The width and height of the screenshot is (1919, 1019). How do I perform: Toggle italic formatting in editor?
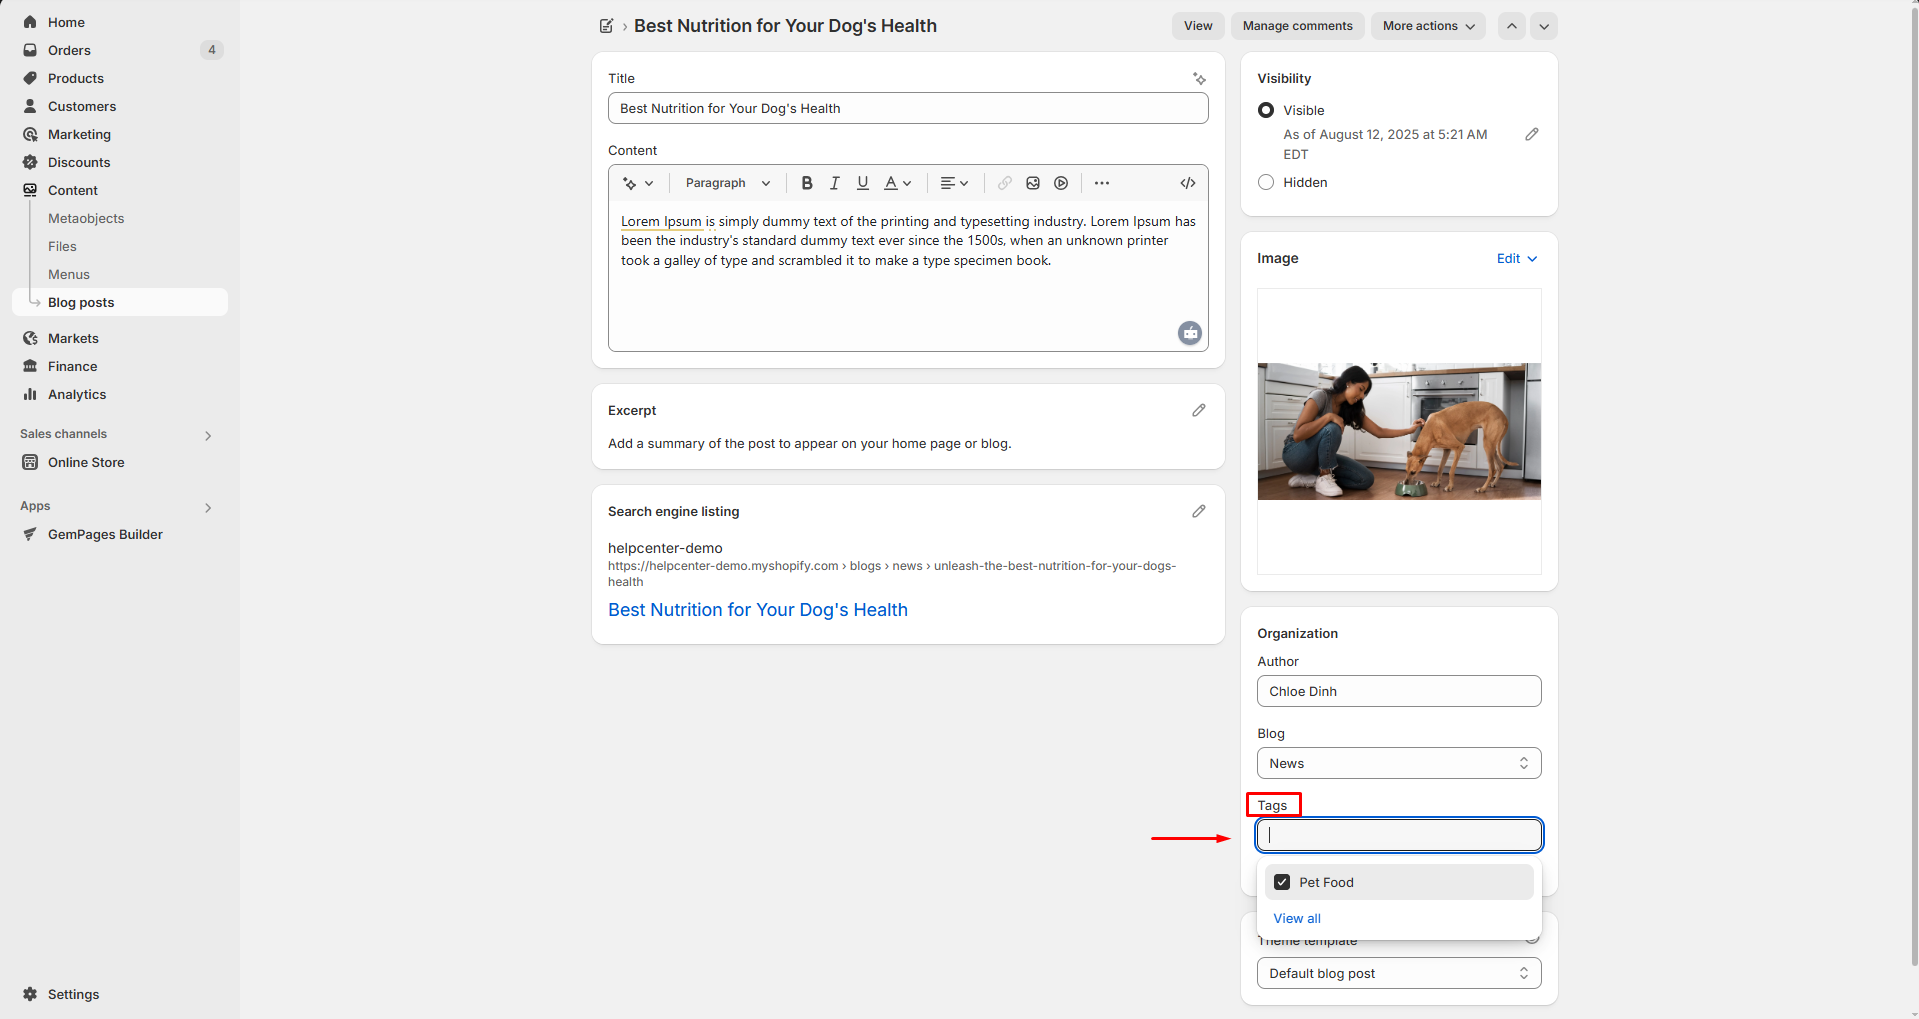click(834, 183)
